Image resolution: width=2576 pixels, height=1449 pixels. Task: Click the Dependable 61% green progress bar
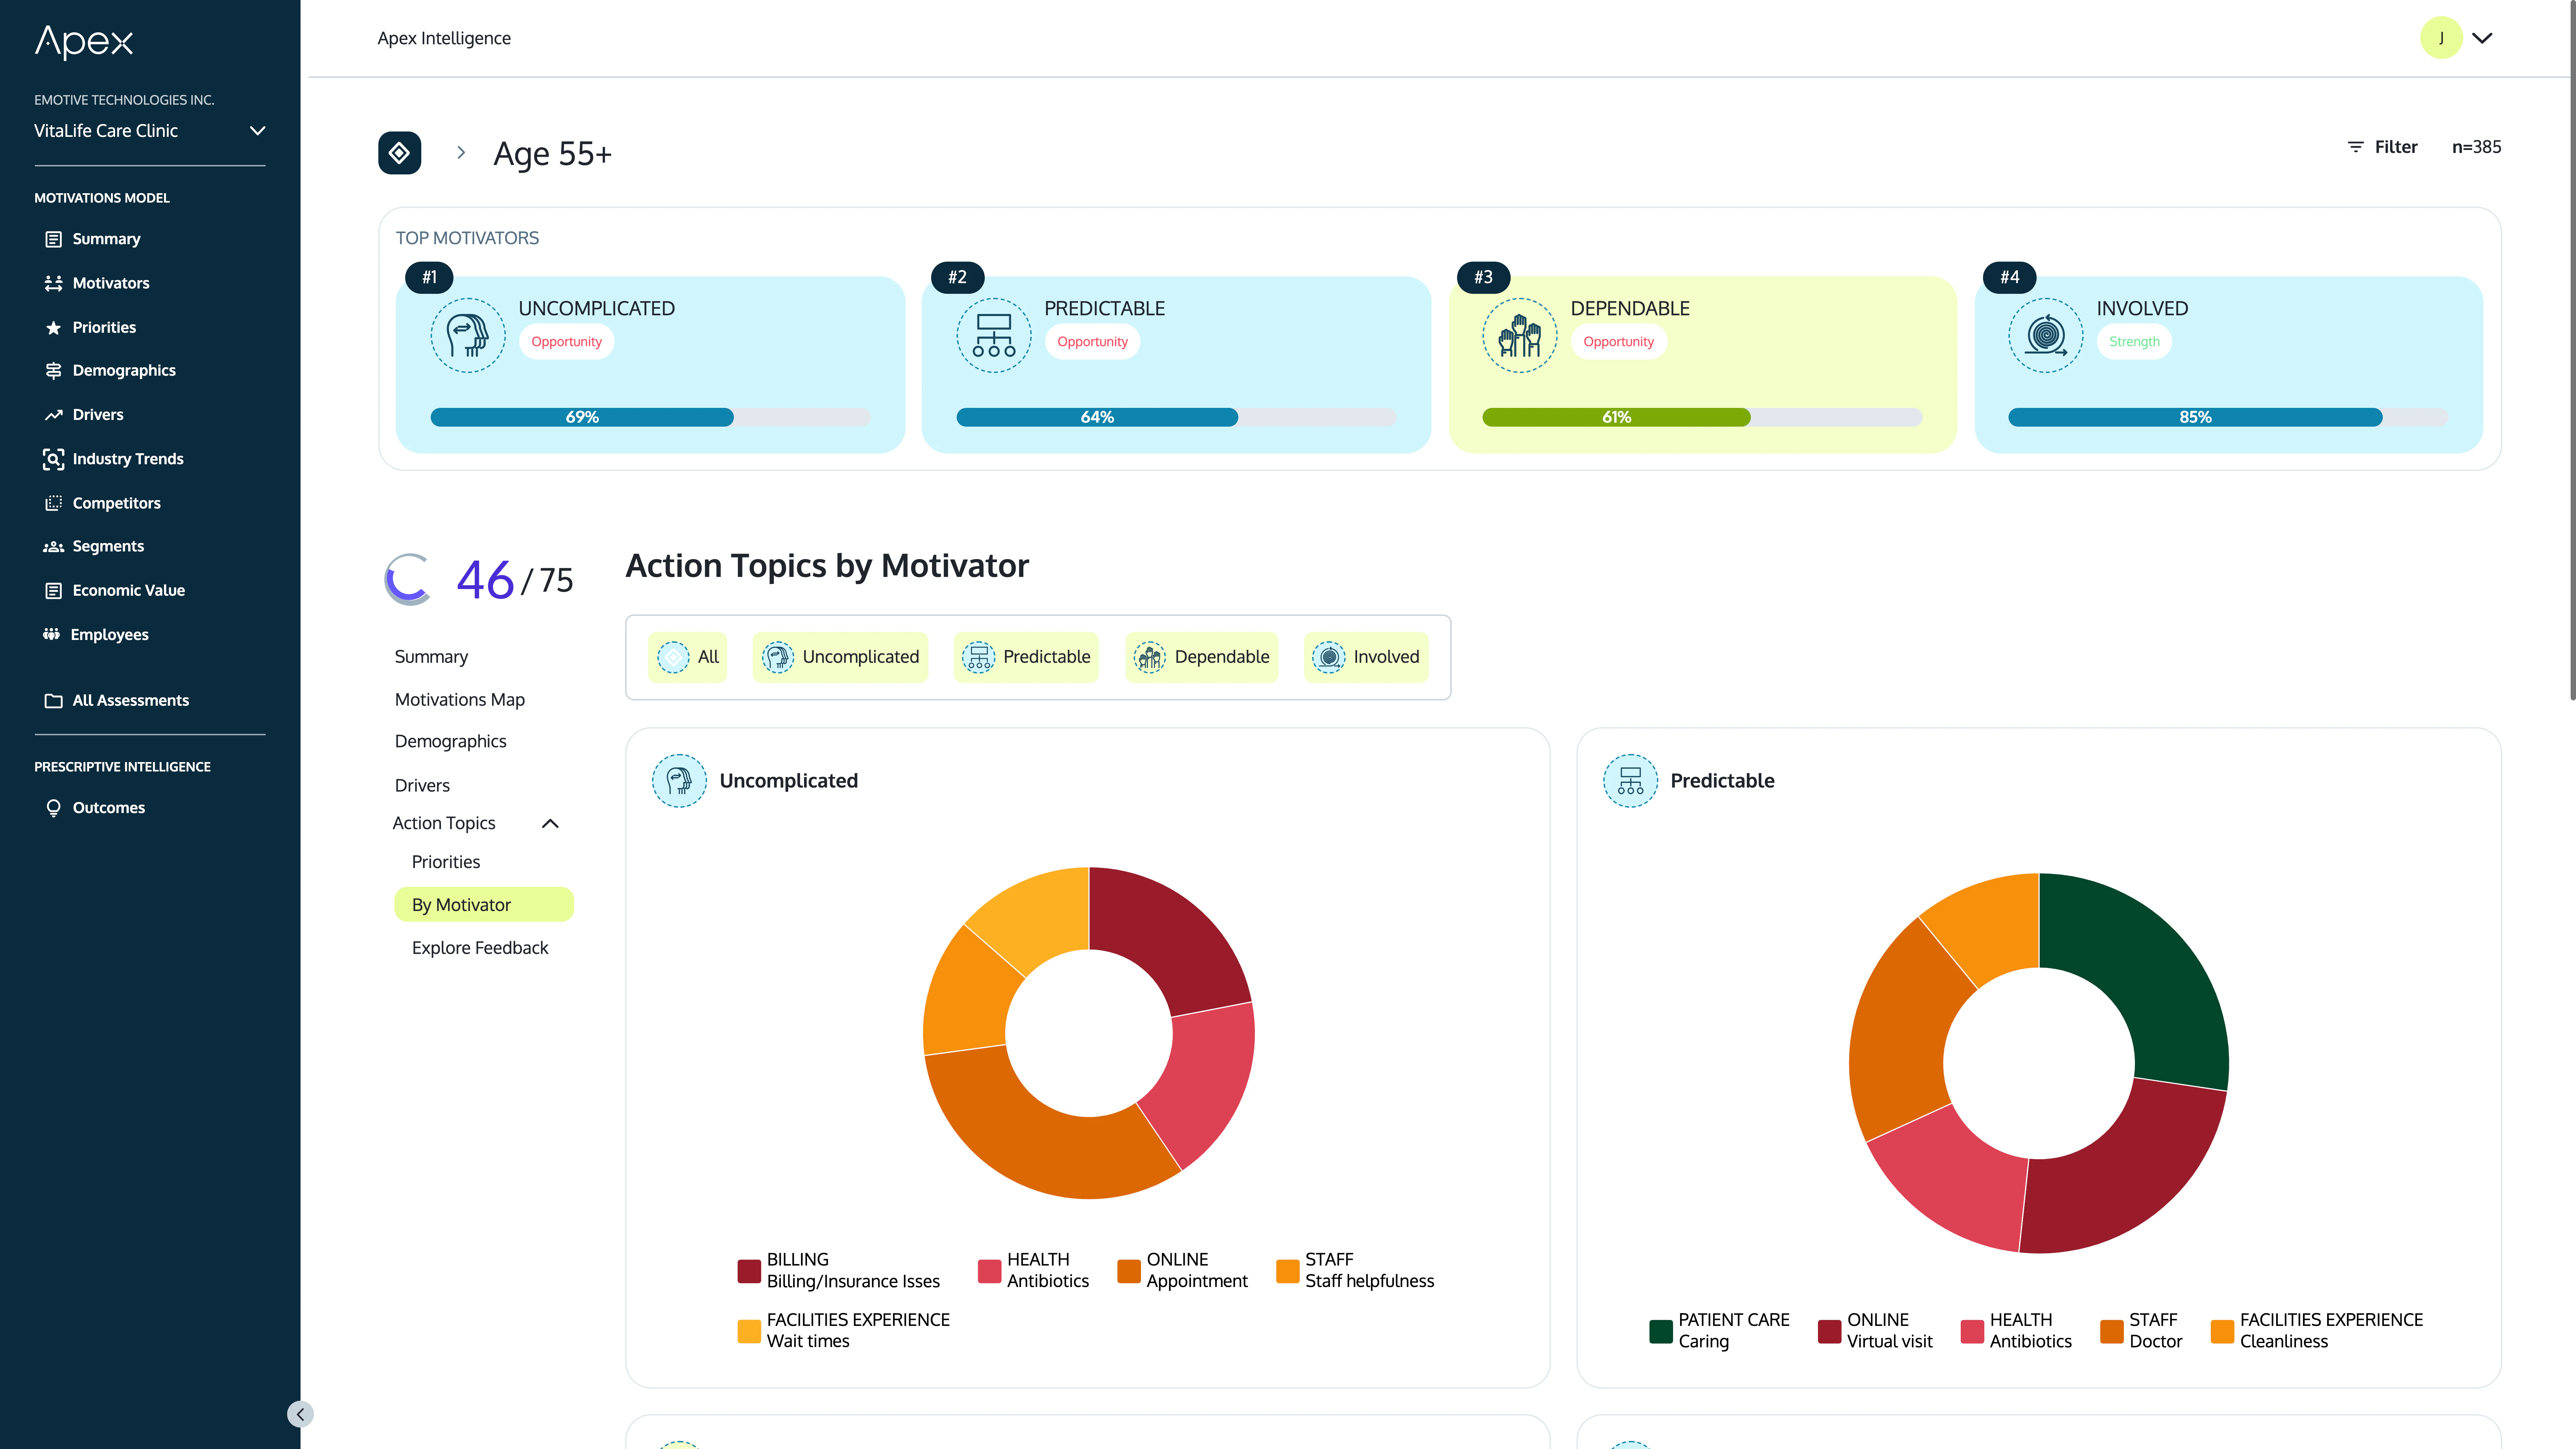tap(1702, 417)
